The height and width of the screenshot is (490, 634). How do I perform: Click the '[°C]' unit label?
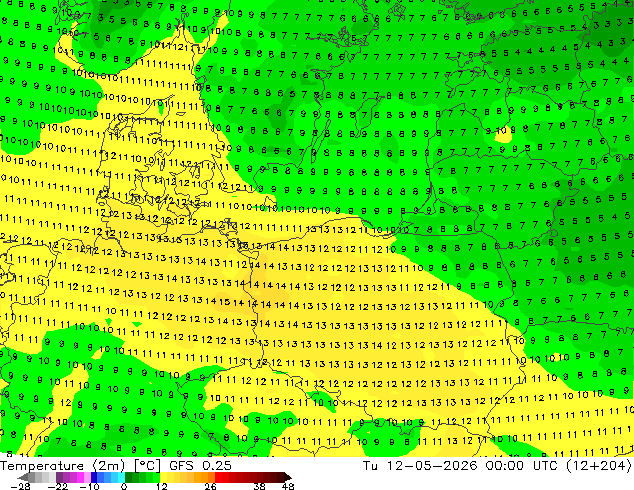point(147,466)
